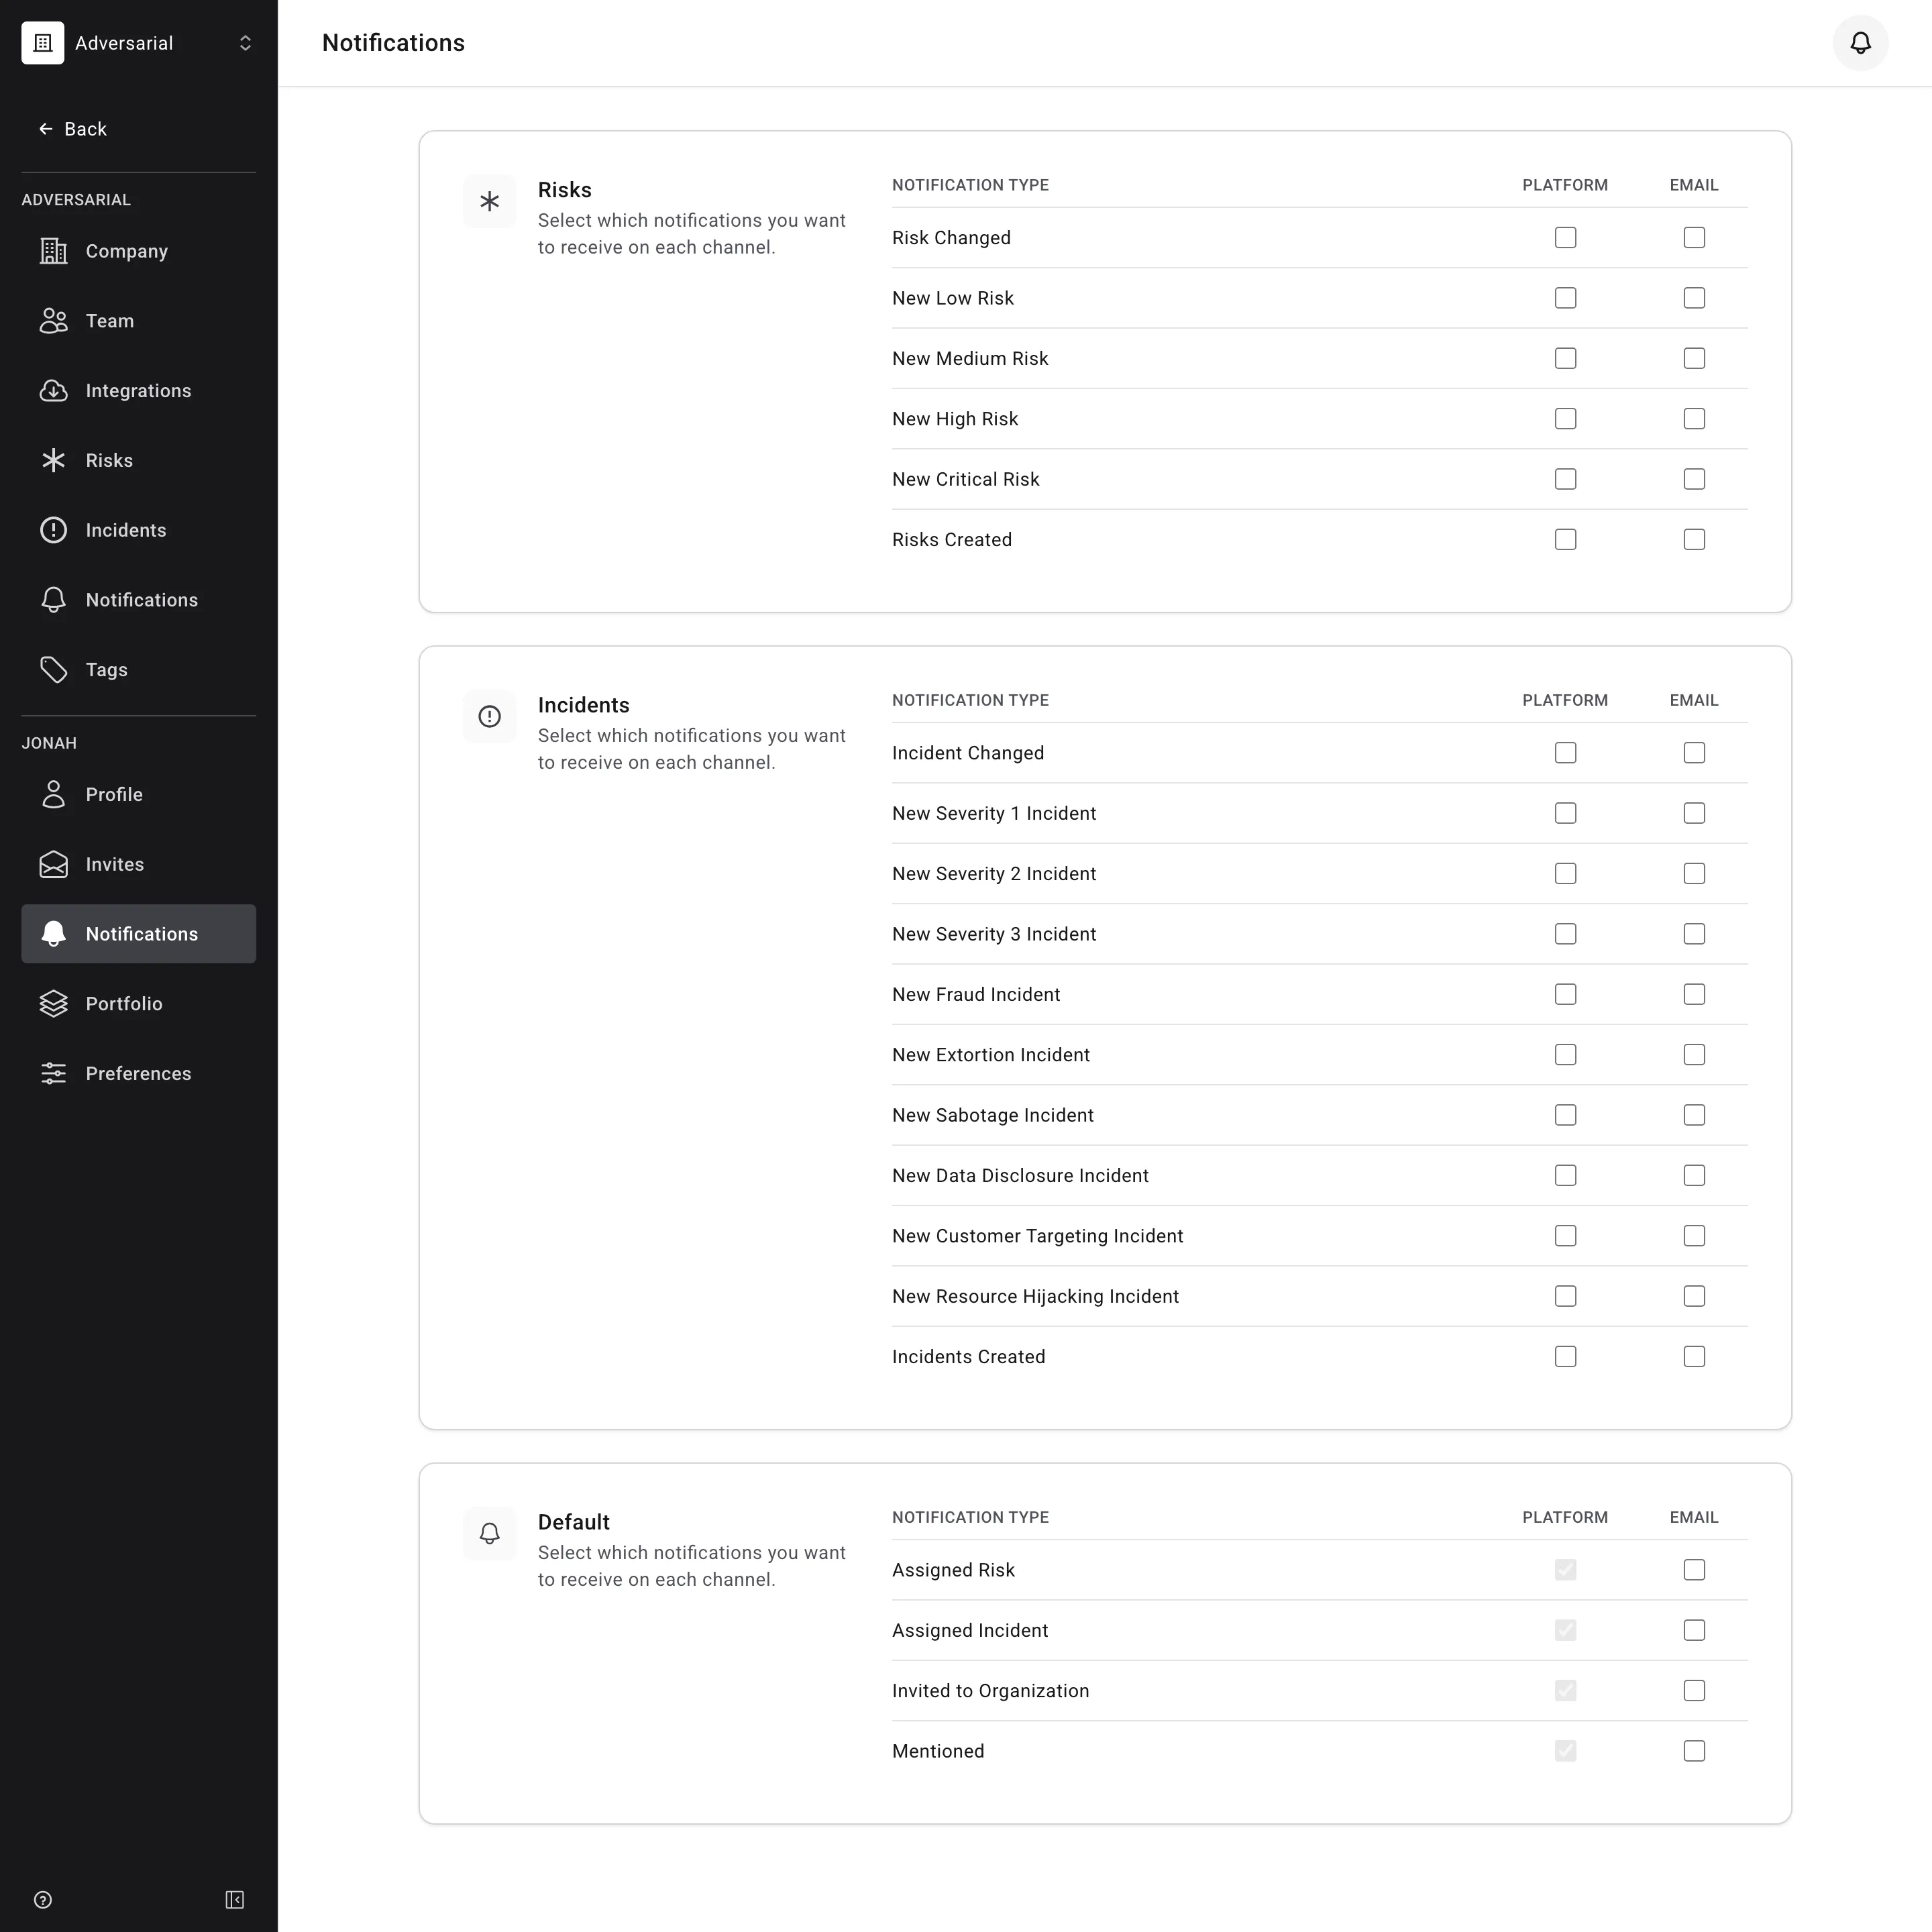Collapse the sidebar panel icon
Screen dimensions: 1932x1932
click(235, 1900)
